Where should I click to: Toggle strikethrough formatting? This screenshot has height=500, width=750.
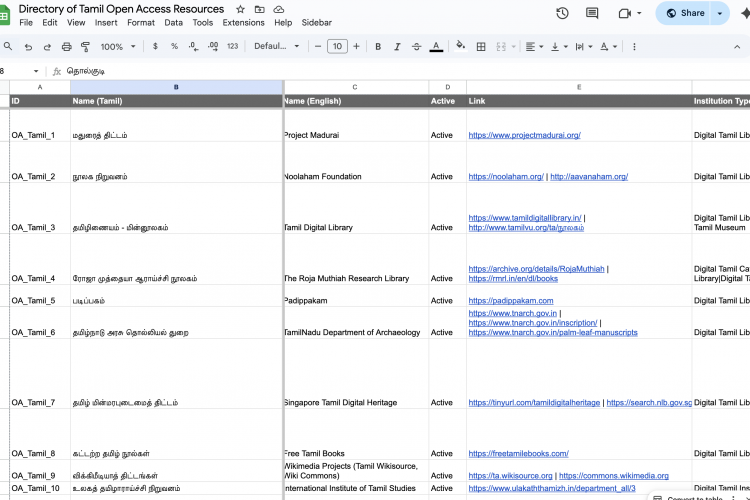coord(416,46)
